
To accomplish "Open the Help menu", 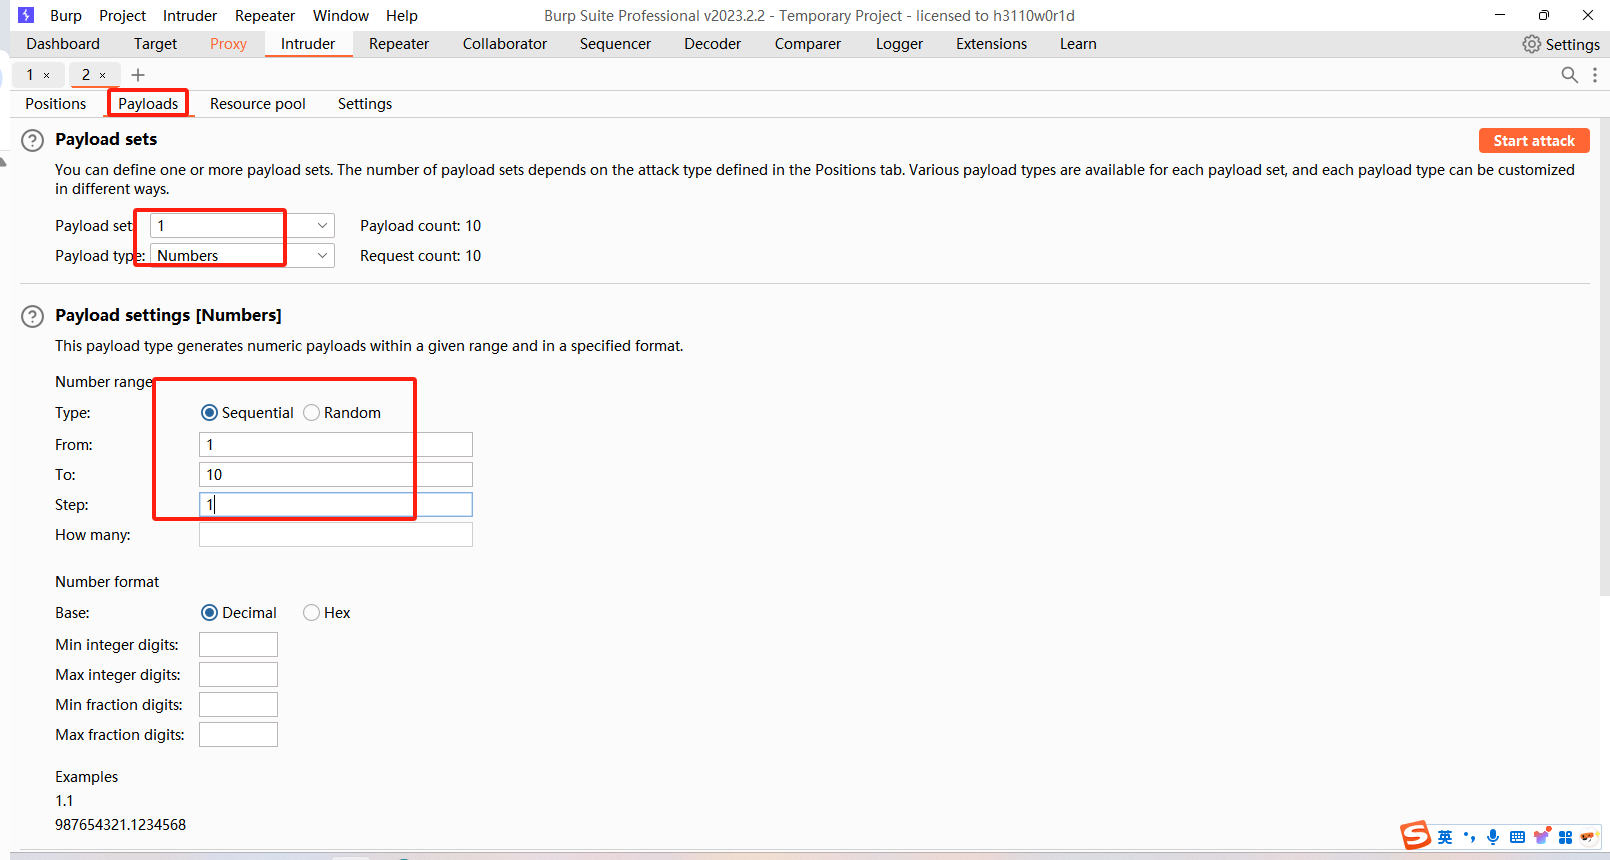I will click(x=402, y=16).
